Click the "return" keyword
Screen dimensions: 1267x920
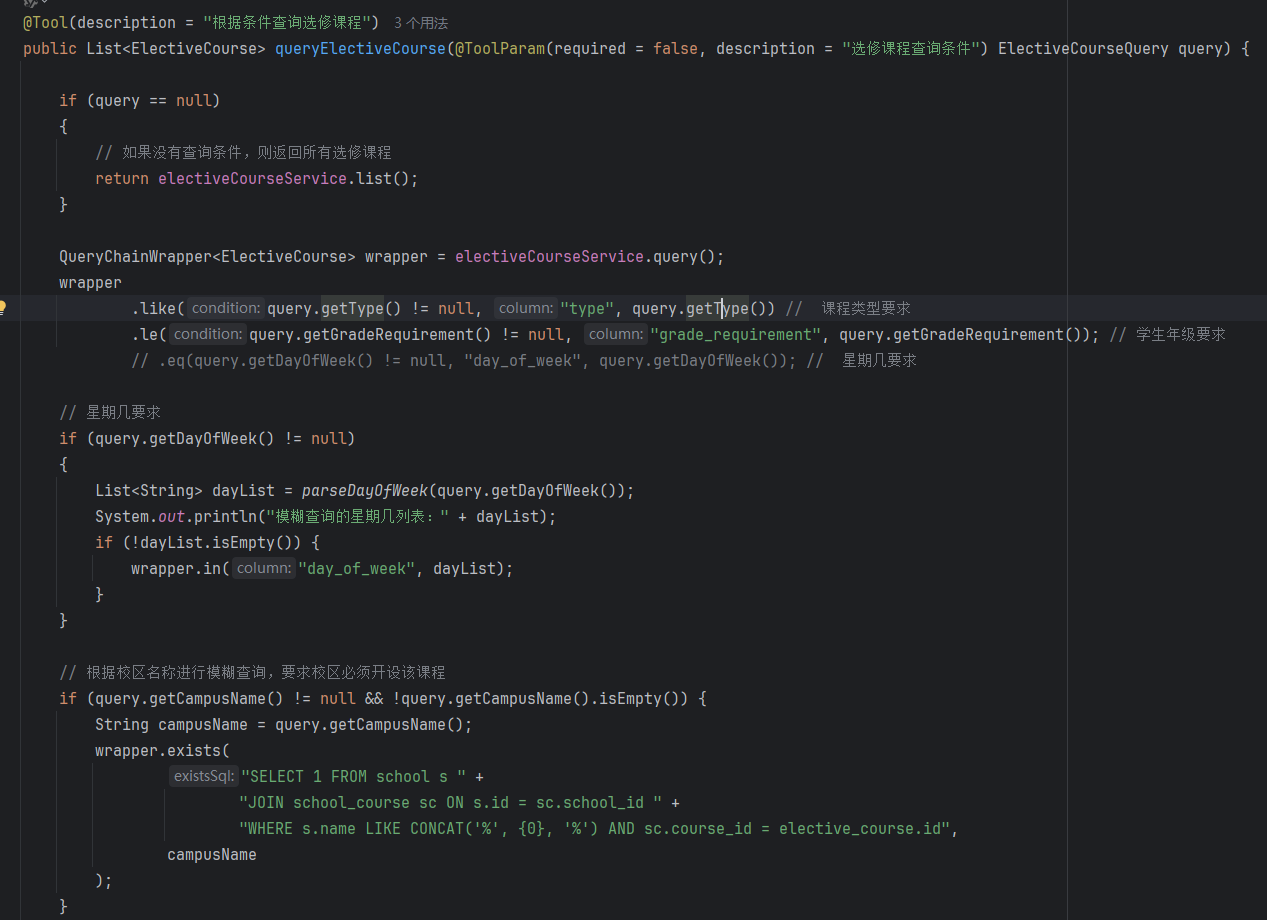pos(122,178)
